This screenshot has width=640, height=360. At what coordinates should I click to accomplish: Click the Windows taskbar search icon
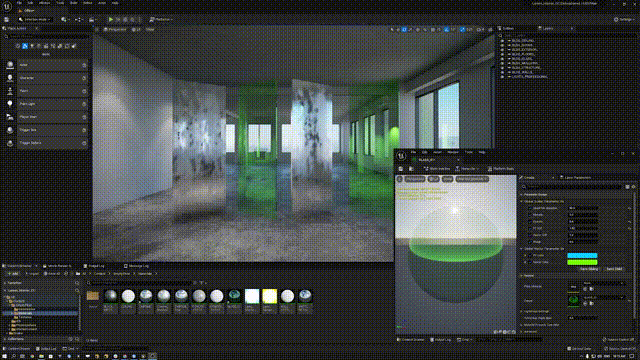click(13, 356)
